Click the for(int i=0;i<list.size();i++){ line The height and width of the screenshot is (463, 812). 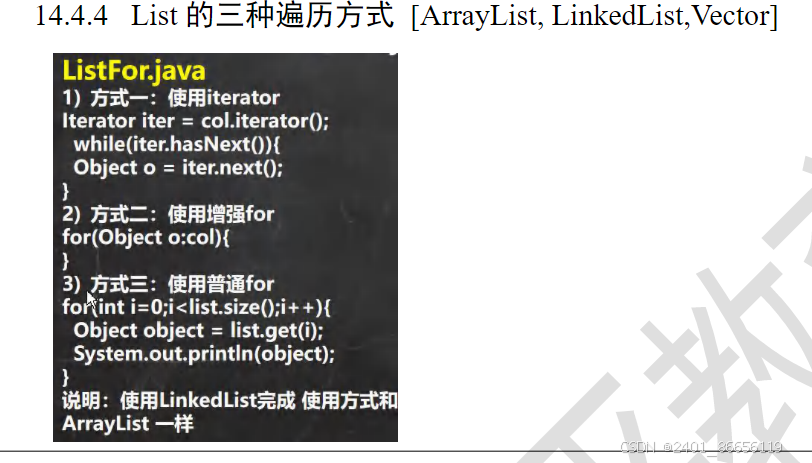[x=196, y=307]
